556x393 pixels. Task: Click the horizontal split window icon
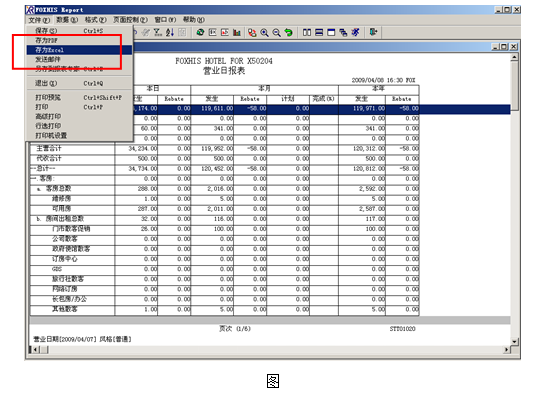[319, 33]
